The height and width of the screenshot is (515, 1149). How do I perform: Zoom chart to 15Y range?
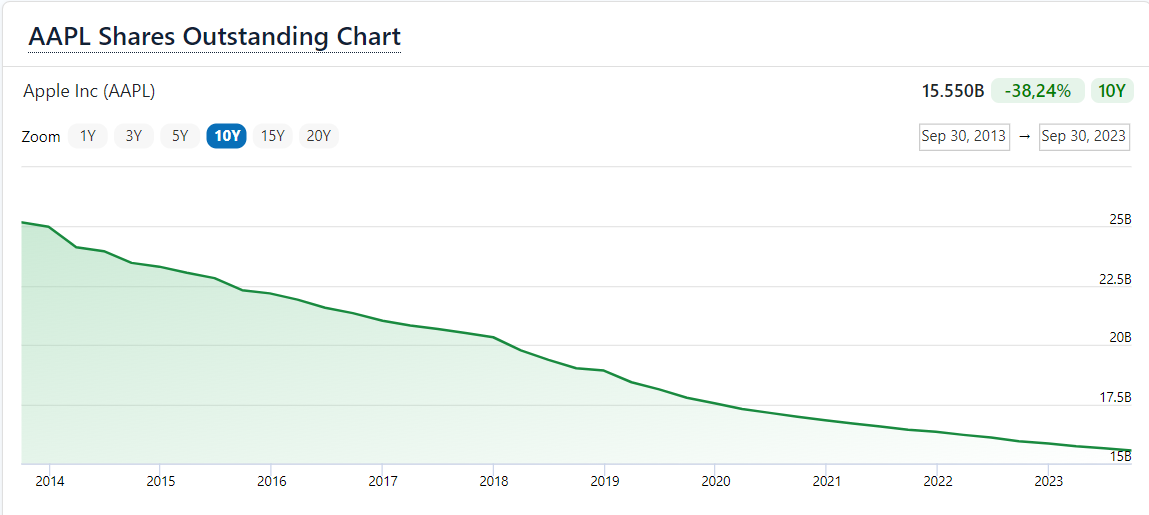[x=272, y=136]
